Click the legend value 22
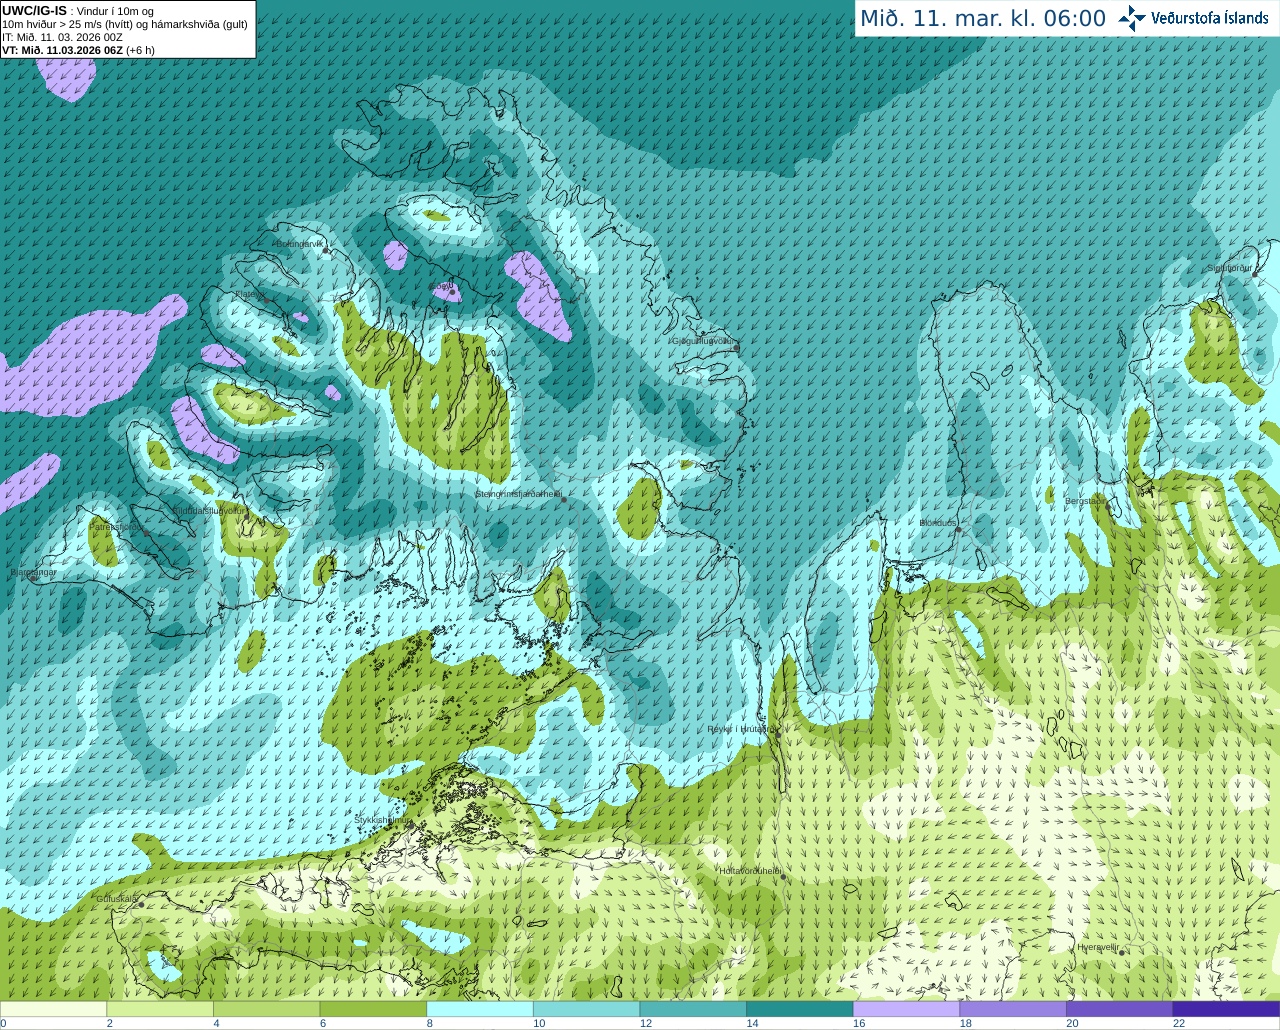This screenshot has height=1030, width=1280. click(x=1179, y=1023)
